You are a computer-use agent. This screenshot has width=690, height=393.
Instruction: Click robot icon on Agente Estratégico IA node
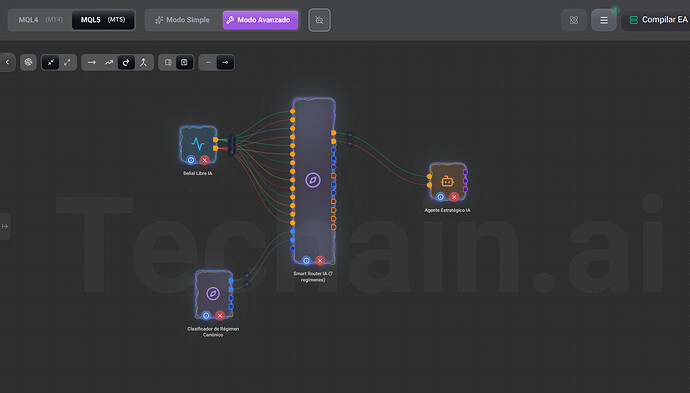(x=447, y=181)
